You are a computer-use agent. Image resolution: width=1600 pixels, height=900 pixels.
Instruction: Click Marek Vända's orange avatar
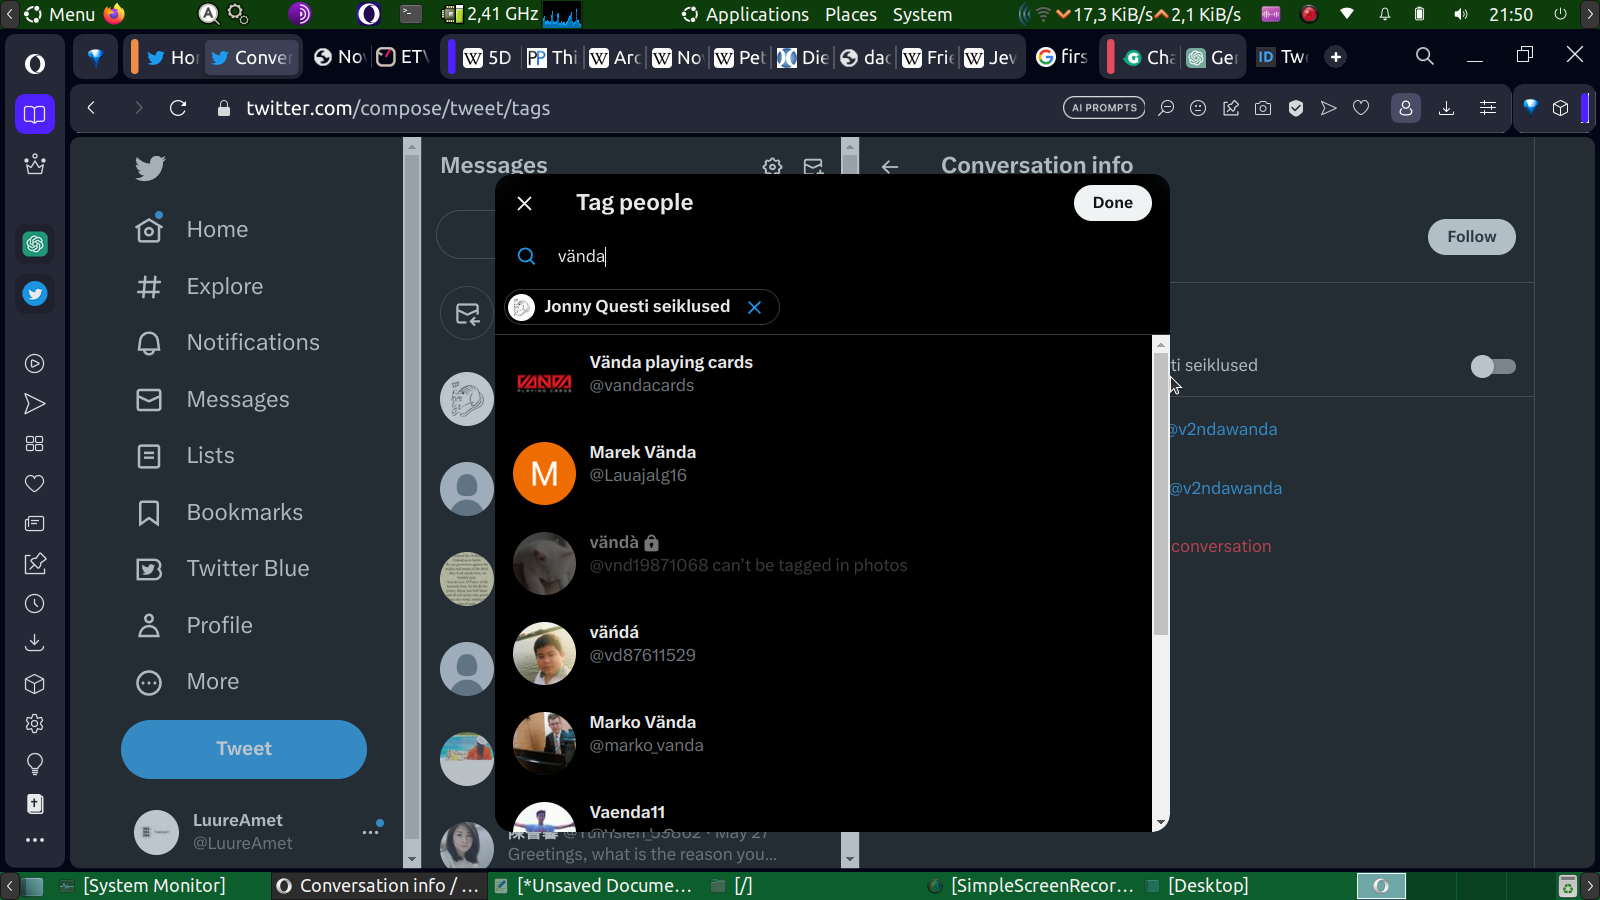[544, 473]
